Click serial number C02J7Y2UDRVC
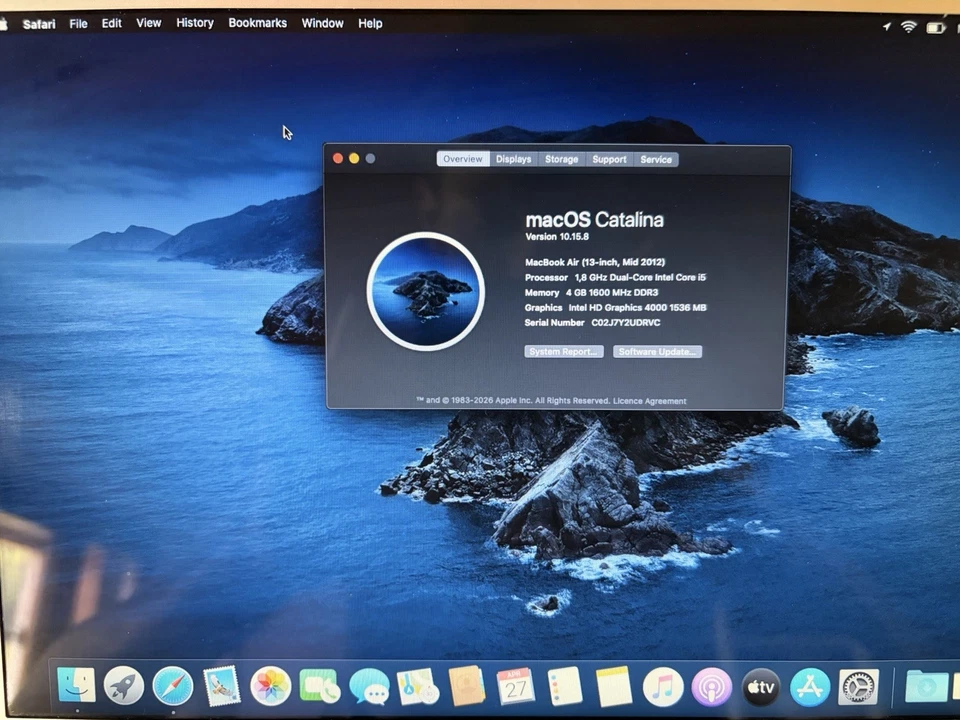 click(626, 323)
